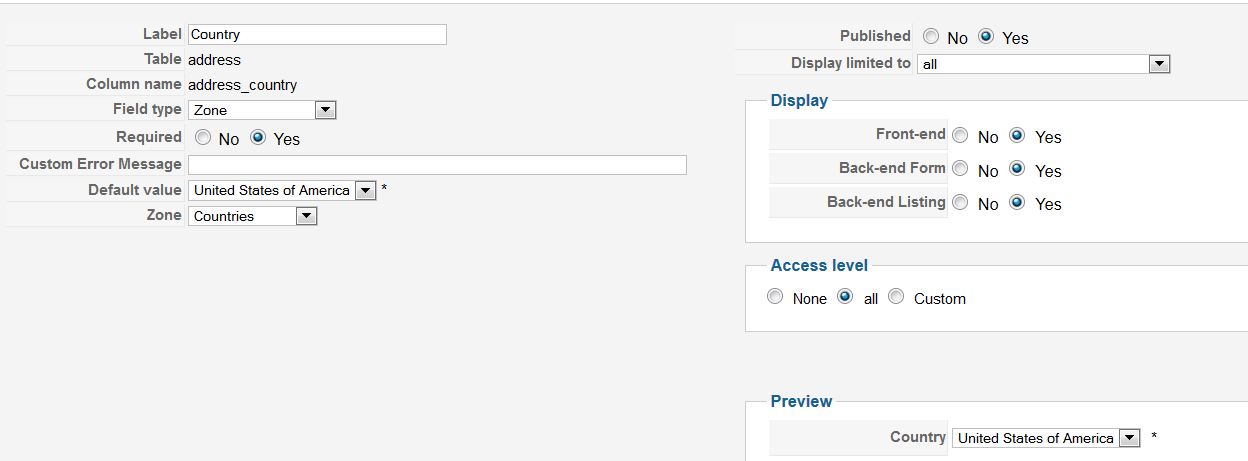This screenshot has width=1248, height=461.
Task: Disable Front-end display with No
Action: point(960,135)
